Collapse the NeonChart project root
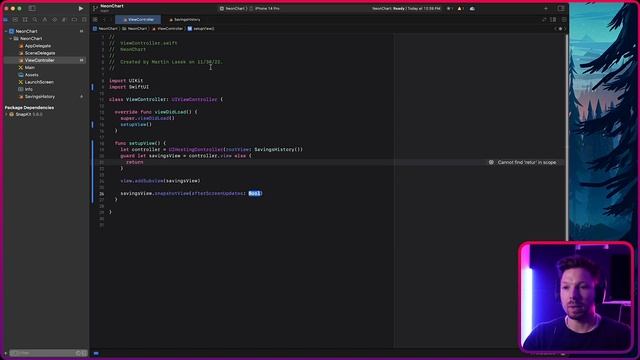This screenshot has width=640, height=360. pyautogui.click(x=6, y=31)
